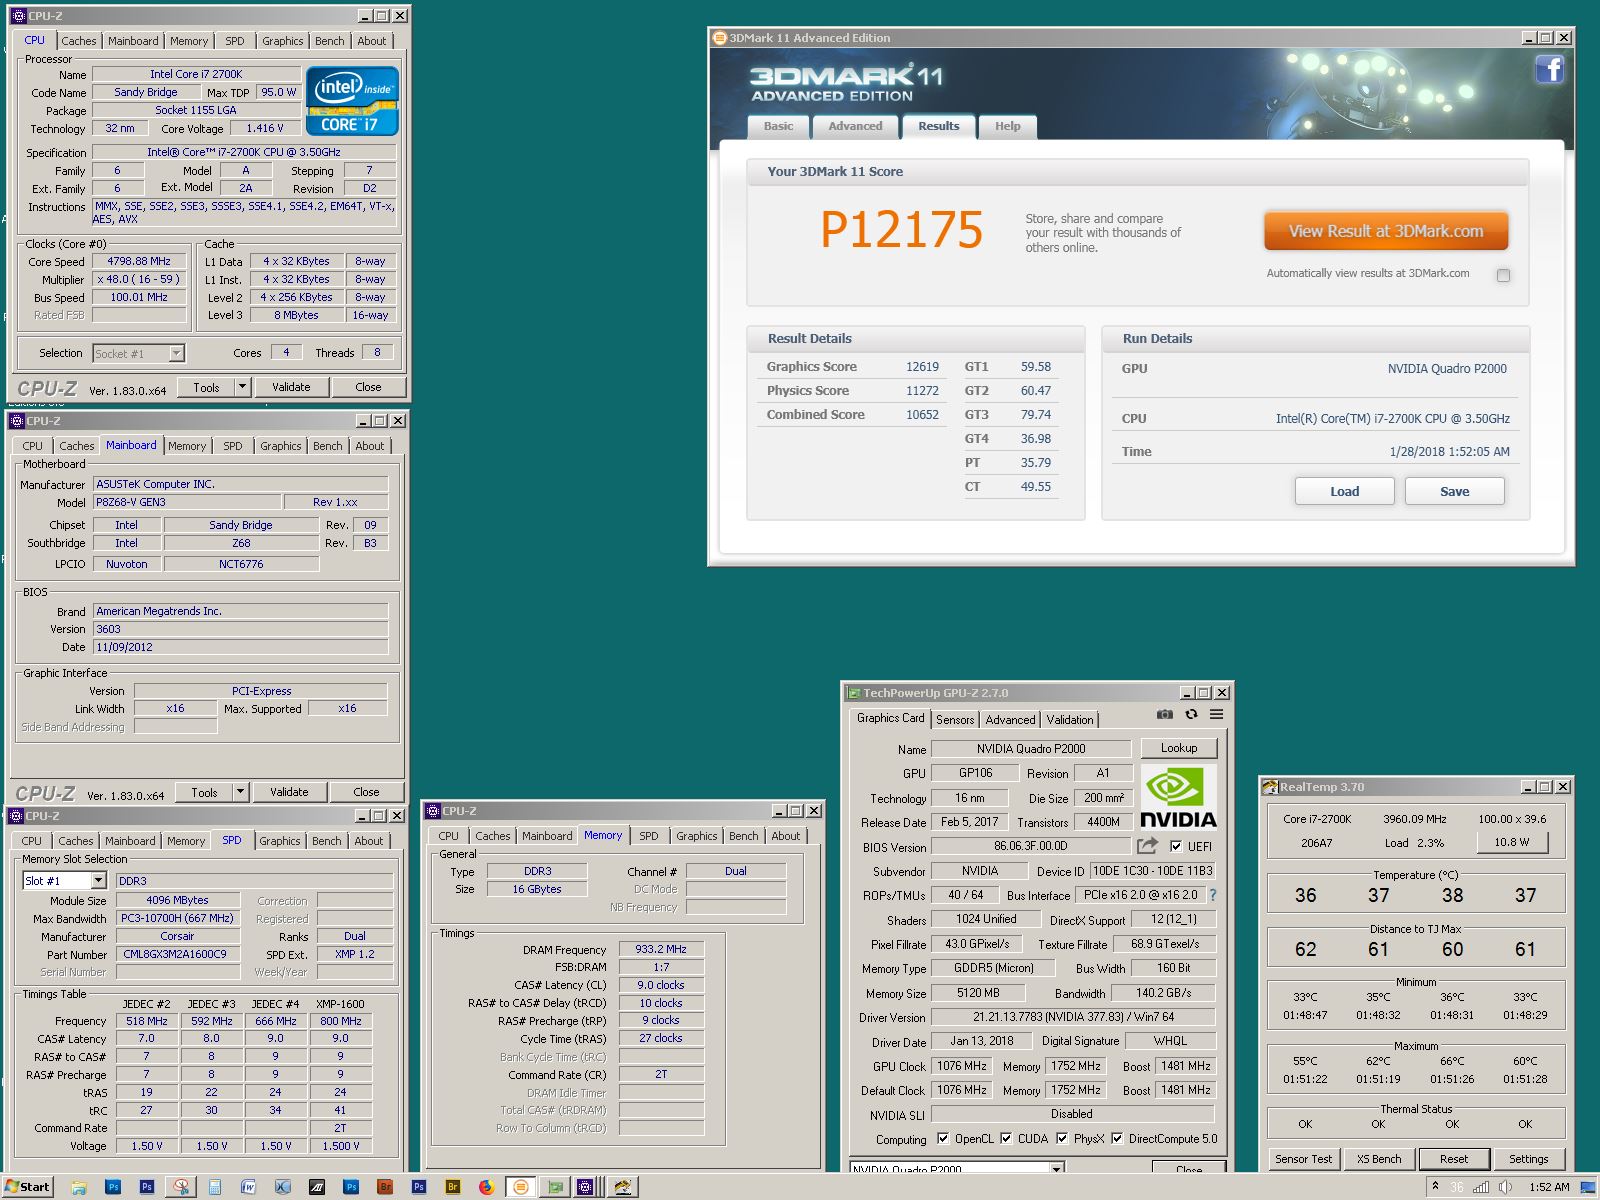Switch to GPU-Z taskbar button

tap(554, 1187)
